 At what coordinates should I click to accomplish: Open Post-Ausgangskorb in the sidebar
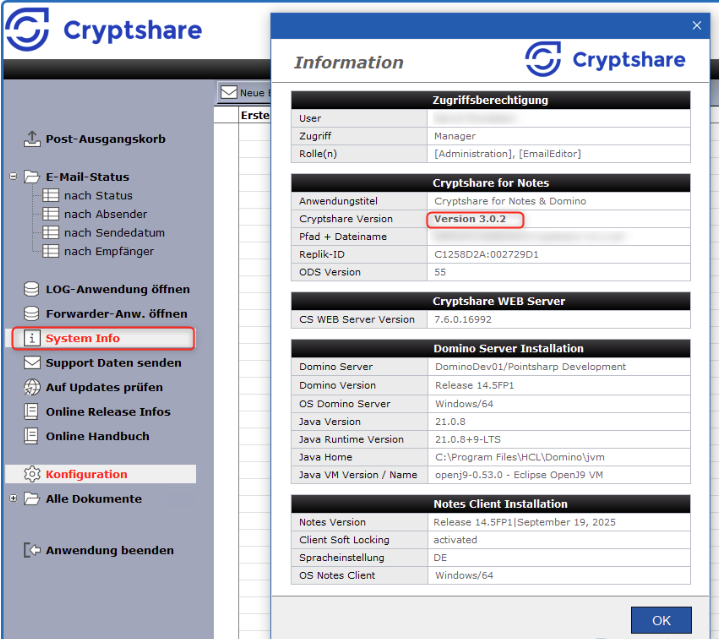coord(105,139)
